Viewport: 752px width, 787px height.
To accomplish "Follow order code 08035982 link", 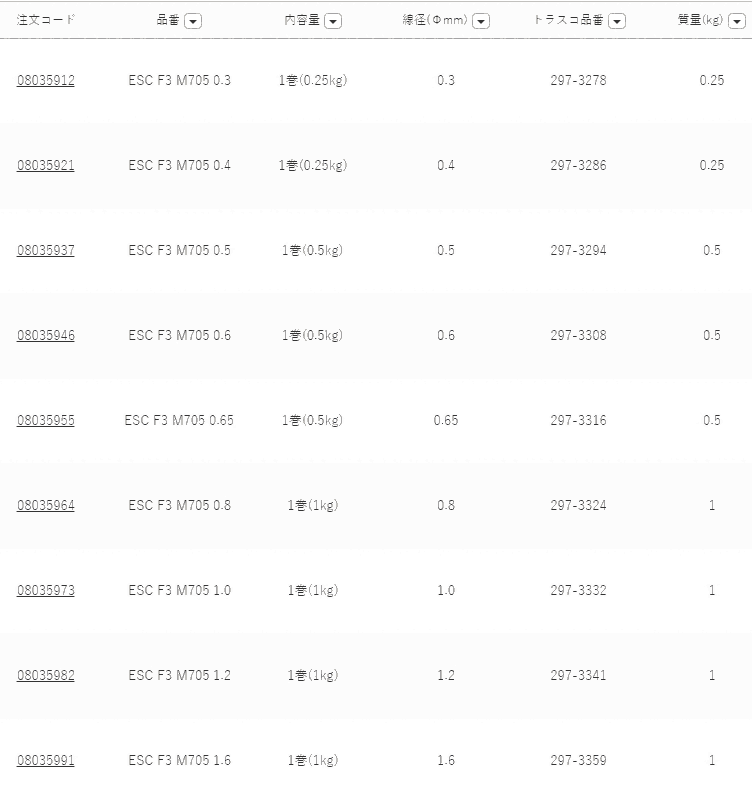I will (45, 675).
